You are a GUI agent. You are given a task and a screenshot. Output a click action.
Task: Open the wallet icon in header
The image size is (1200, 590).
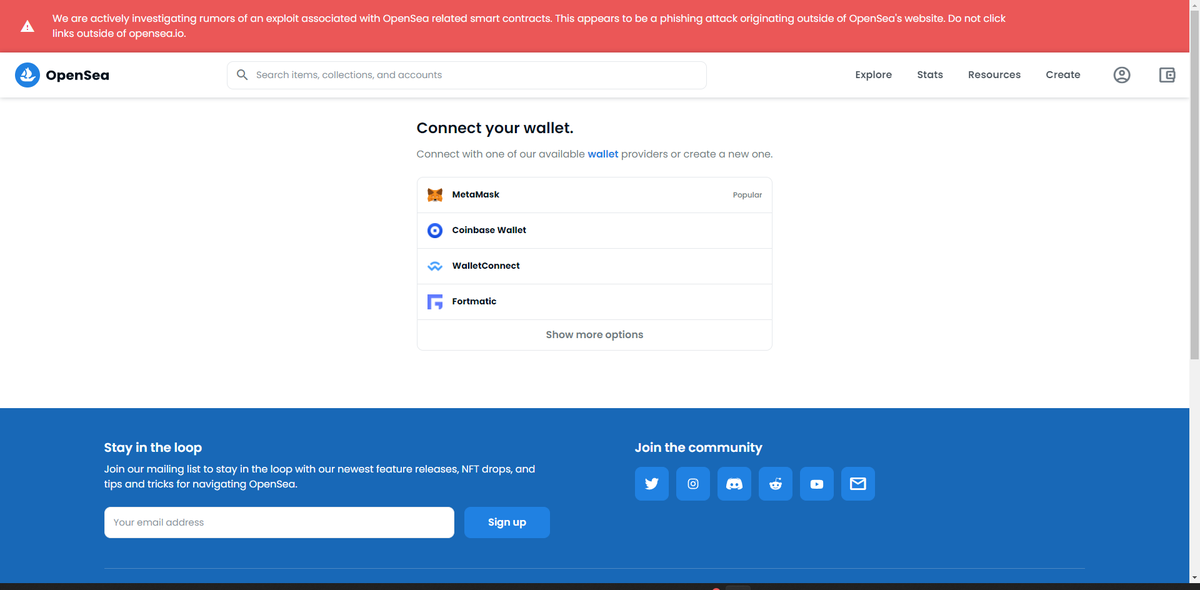(1167, 75)
